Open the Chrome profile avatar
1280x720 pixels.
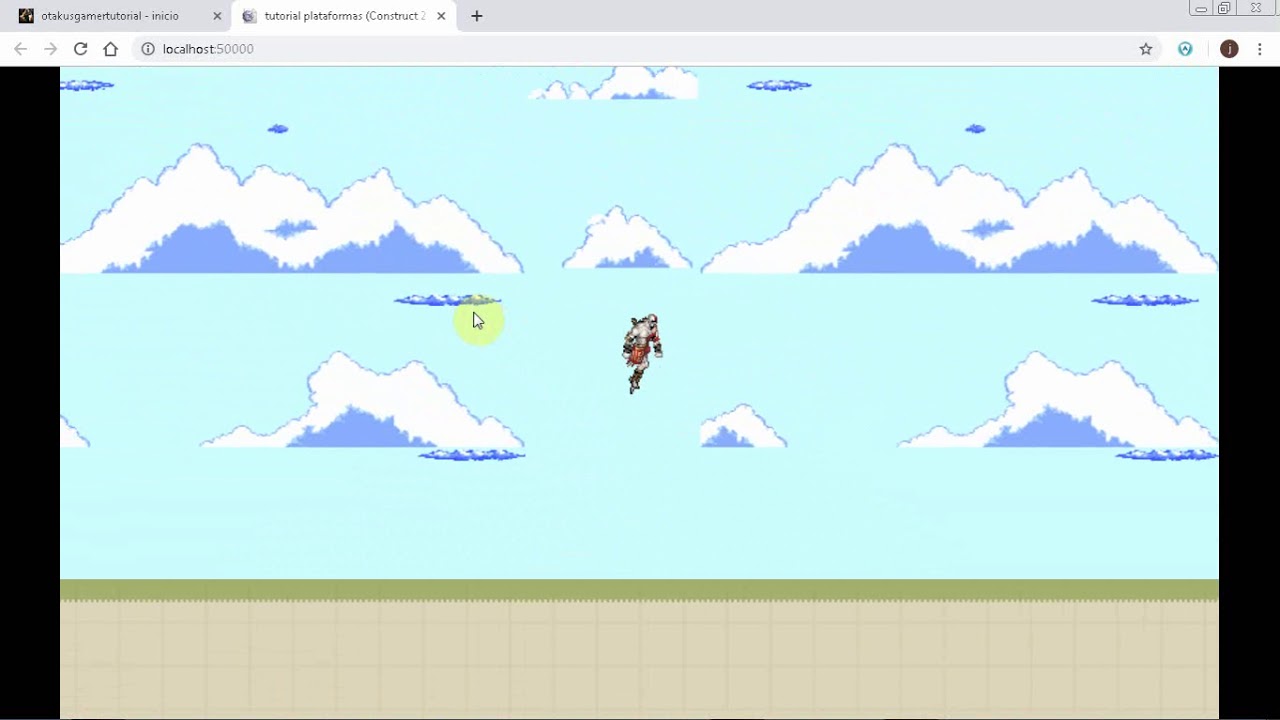[x=1229, y=49]
